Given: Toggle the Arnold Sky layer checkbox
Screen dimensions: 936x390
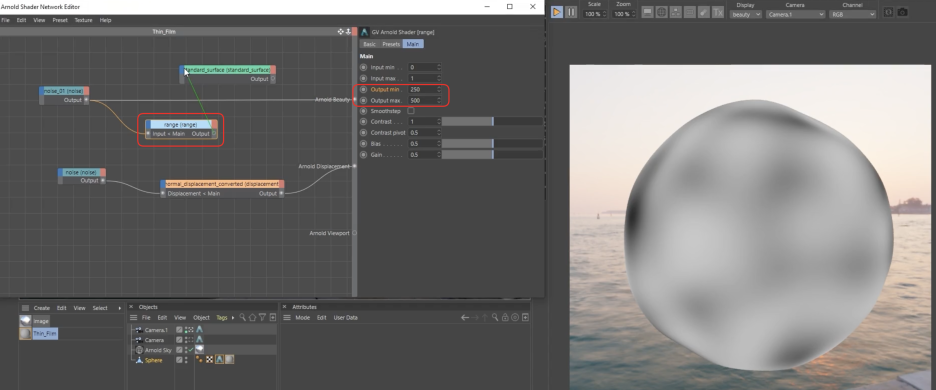Looking at the screenshot, I should point(179,350).
